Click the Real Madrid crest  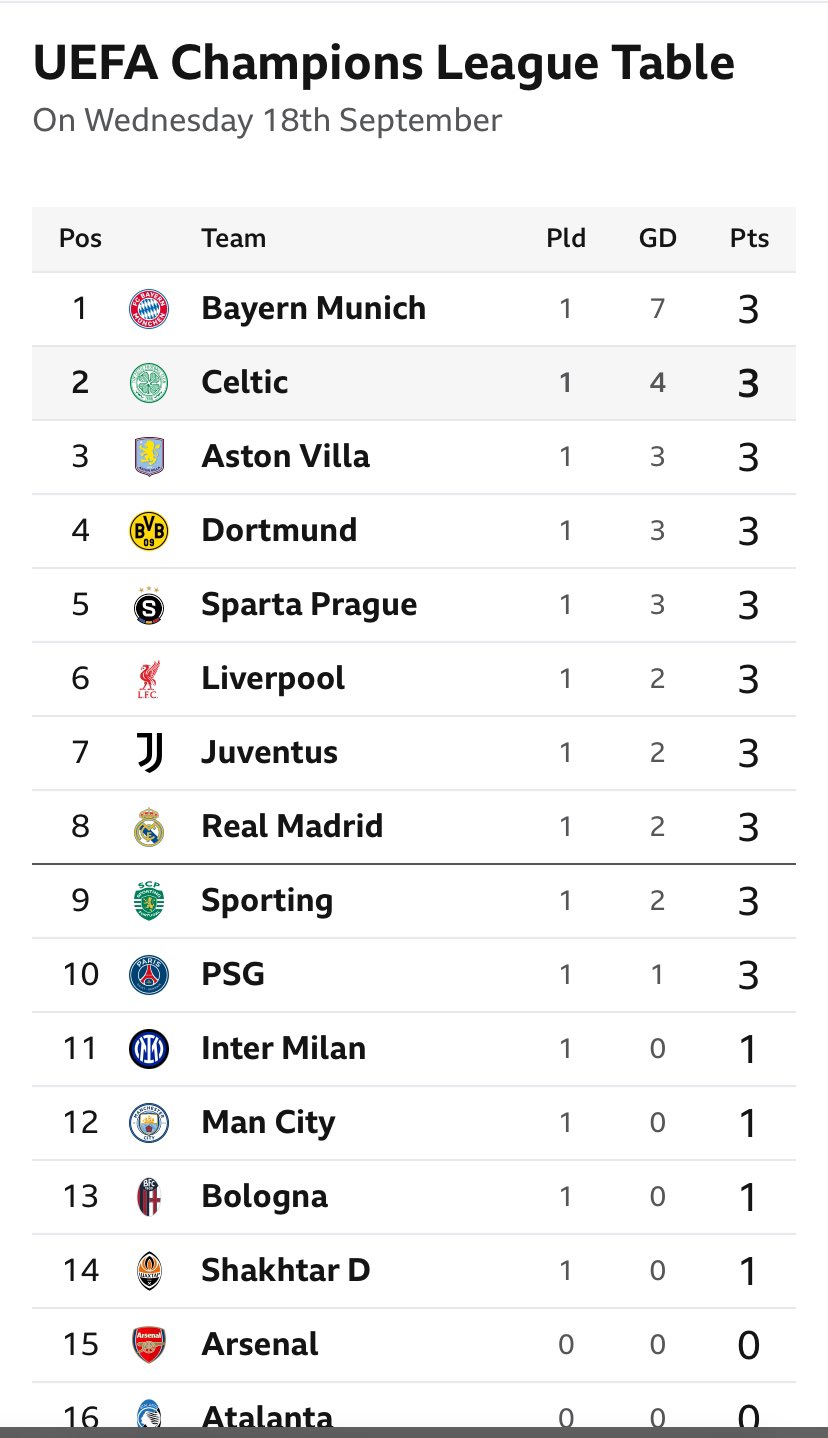149,827
